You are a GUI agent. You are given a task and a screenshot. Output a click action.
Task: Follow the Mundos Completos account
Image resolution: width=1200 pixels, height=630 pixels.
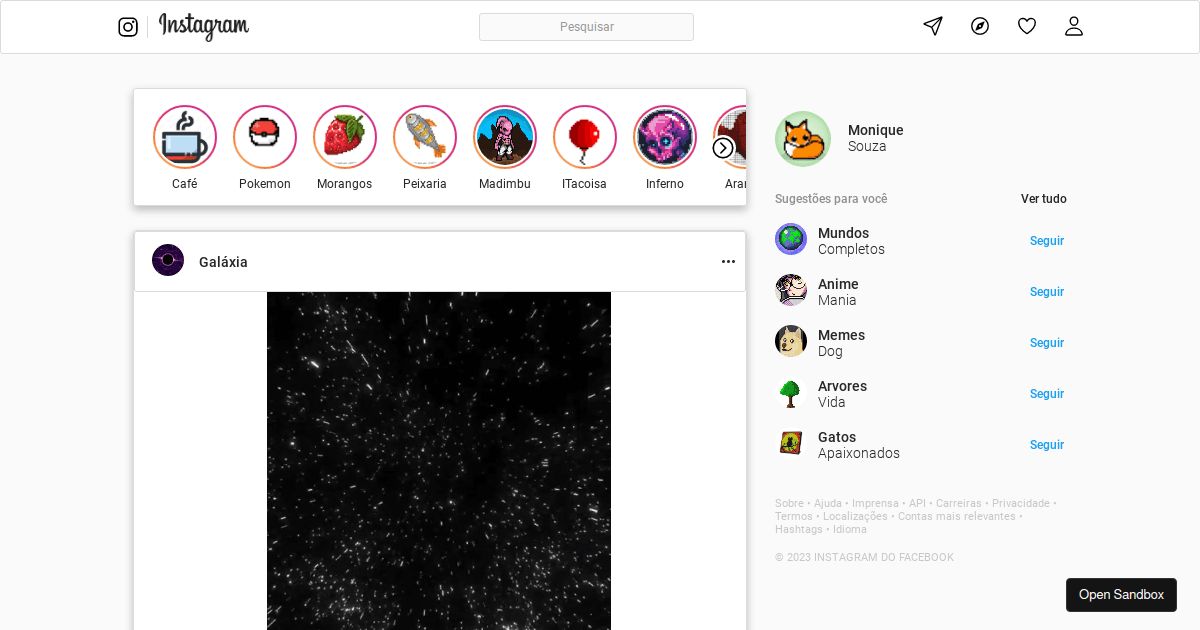pyautogui.click(x=1046, y=240)
